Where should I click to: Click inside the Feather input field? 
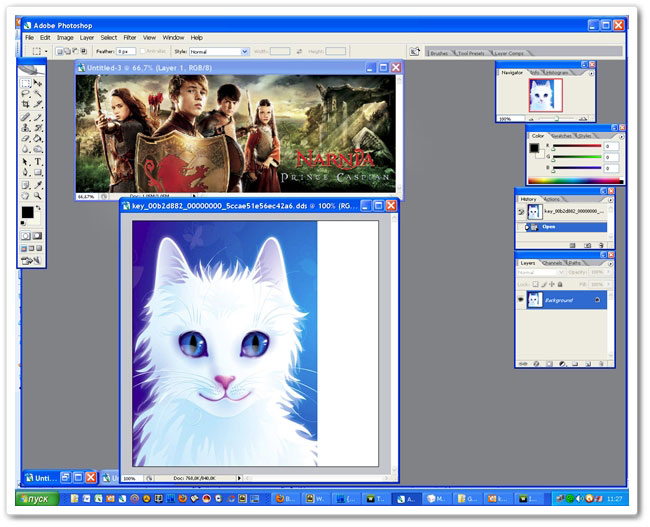(x=127, y=51)
